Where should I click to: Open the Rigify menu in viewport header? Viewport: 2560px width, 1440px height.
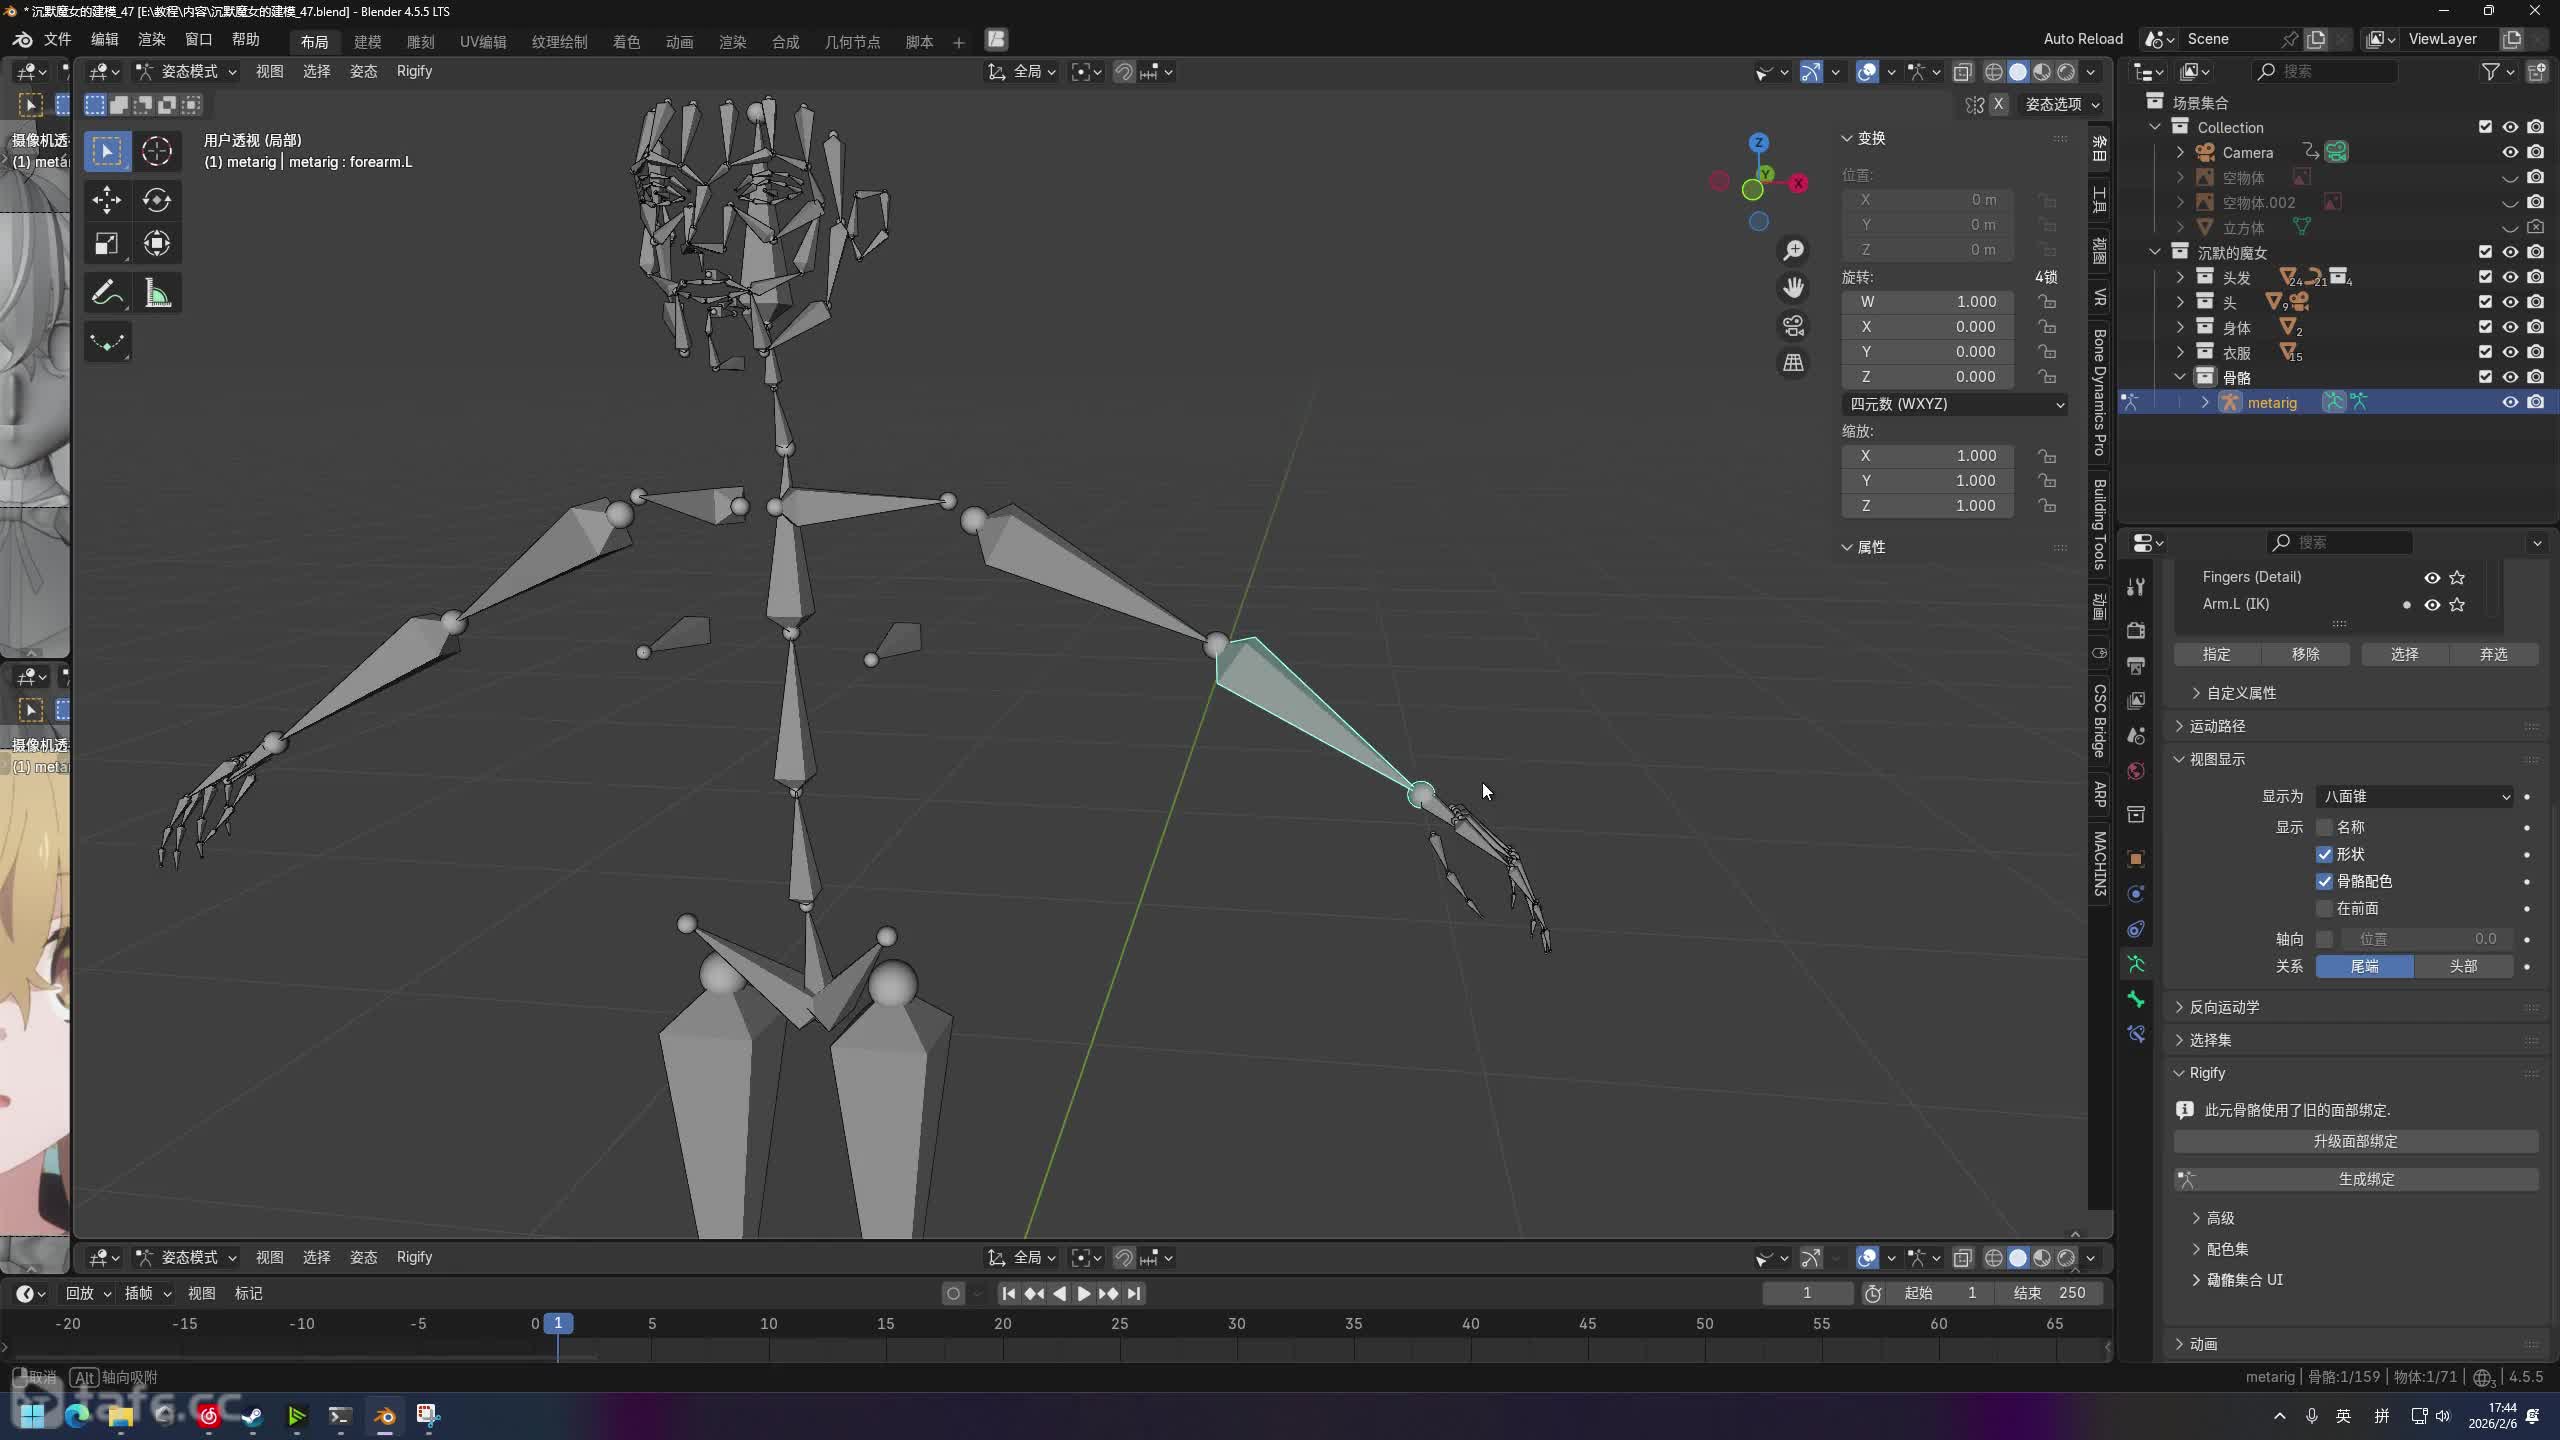(x=414, y=71)
